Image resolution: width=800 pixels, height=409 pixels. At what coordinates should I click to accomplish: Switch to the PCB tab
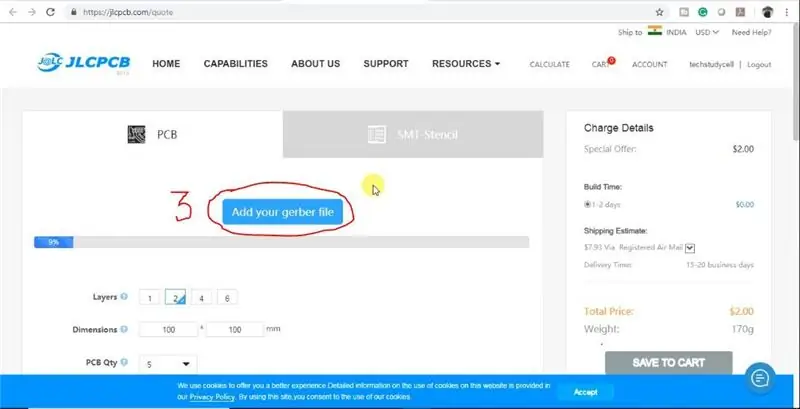coord(153,135)
